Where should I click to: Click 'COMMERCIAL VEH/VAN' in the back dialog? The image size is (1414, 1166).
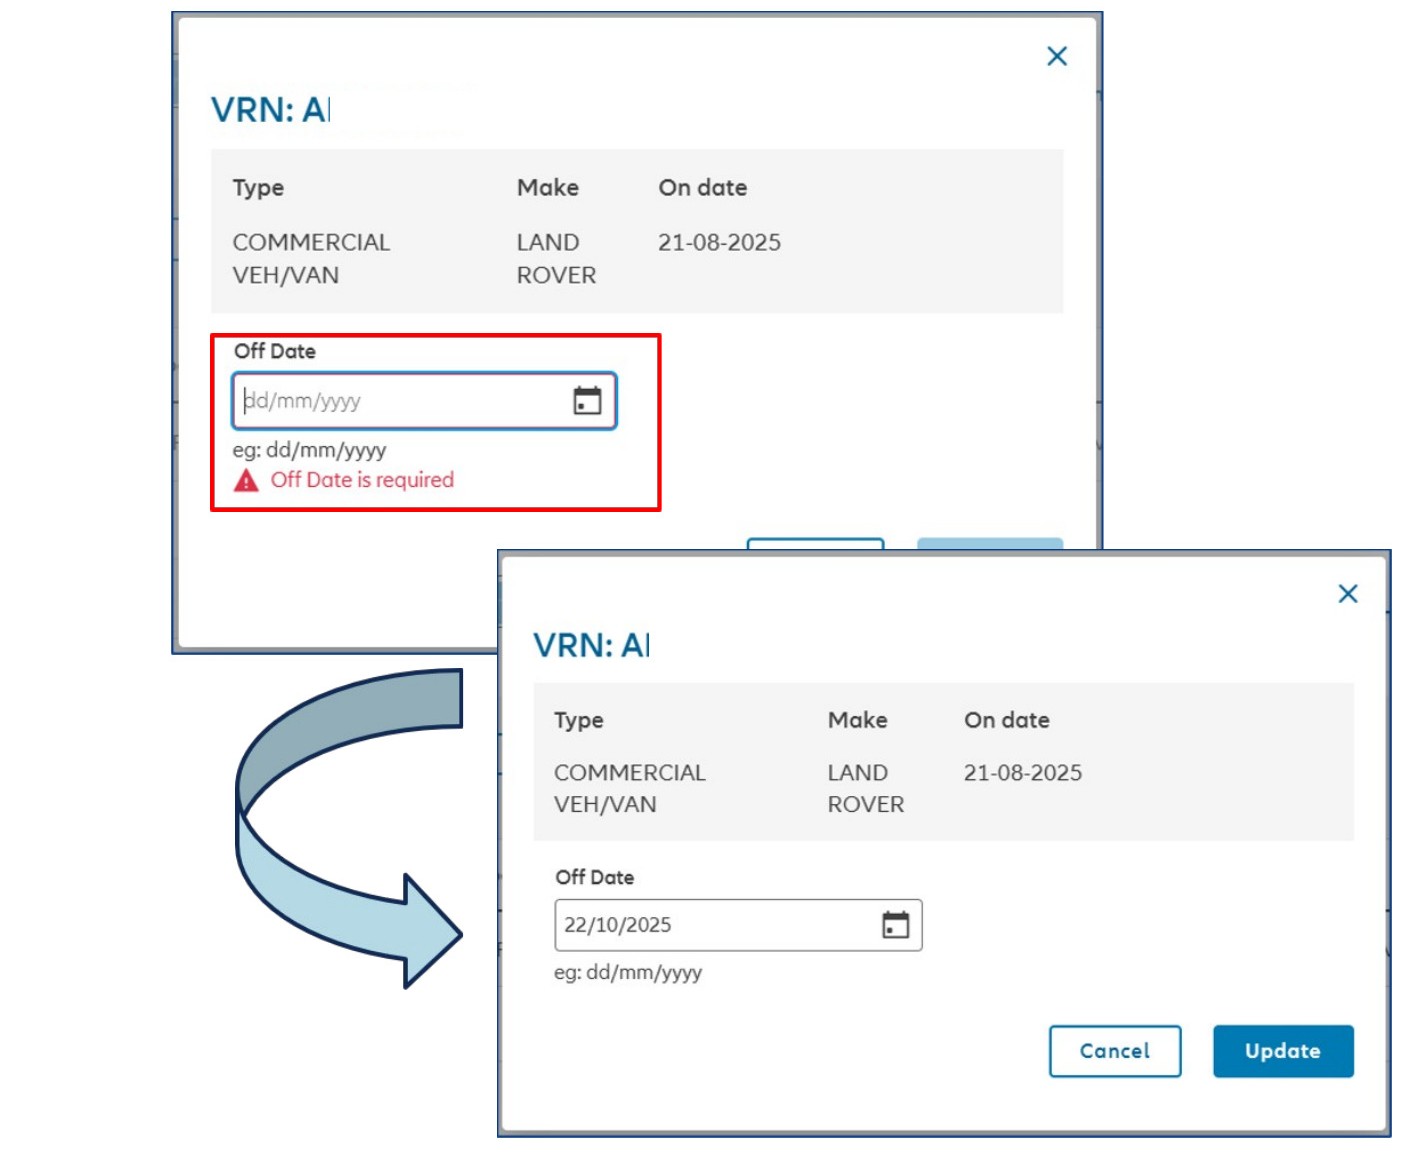[311, 258]
